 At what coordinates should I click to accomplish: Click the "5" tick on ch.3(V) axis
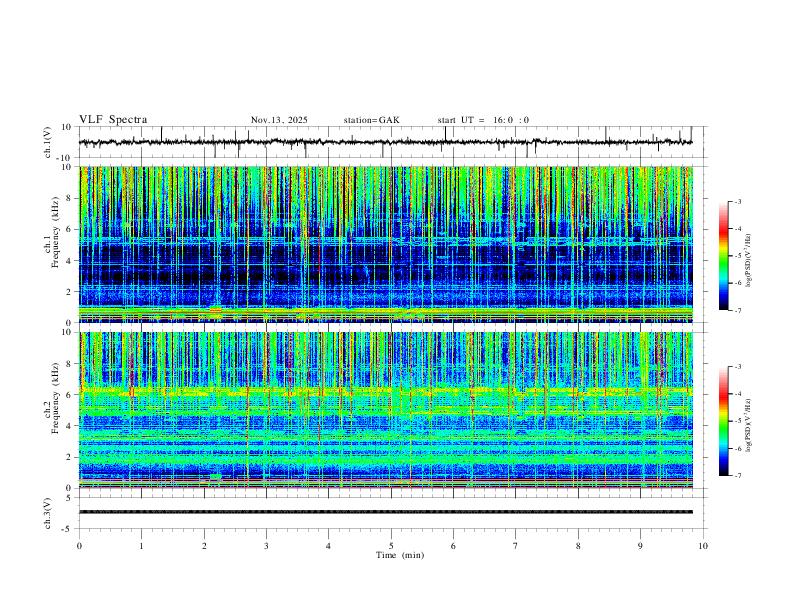click(x=70, y=498)
